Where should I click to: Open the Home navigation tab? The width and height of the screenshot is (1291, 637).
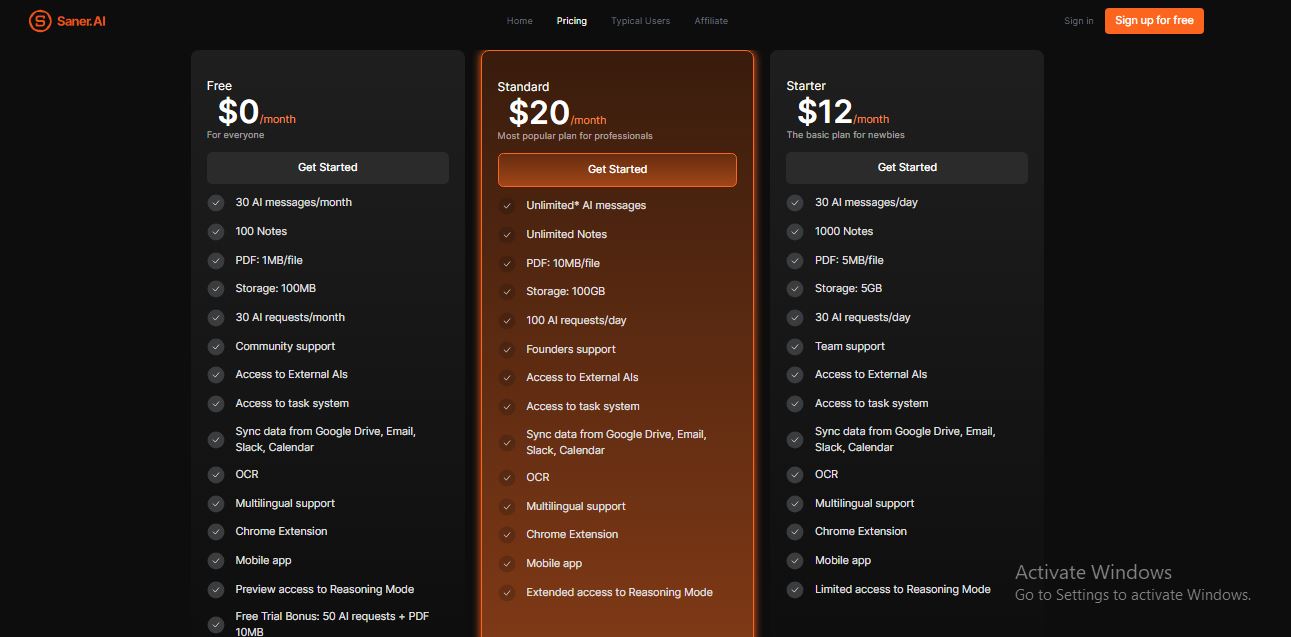tap(519, 21)
